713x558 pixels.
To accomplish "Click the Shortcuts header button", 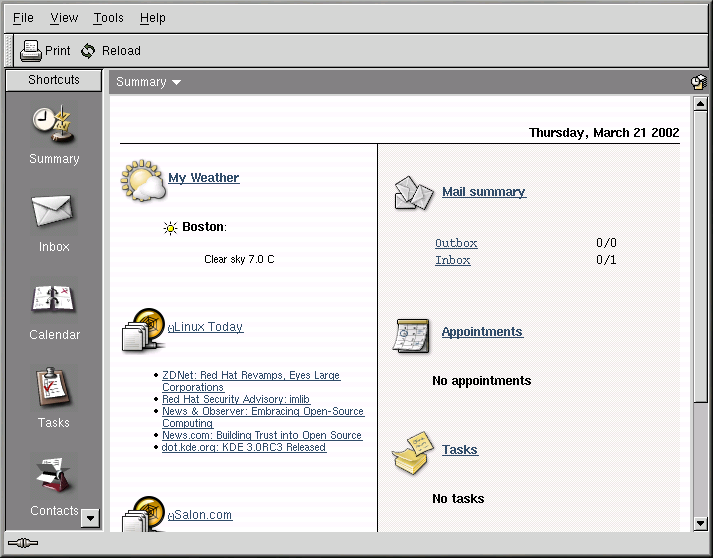I will point(54,80).
